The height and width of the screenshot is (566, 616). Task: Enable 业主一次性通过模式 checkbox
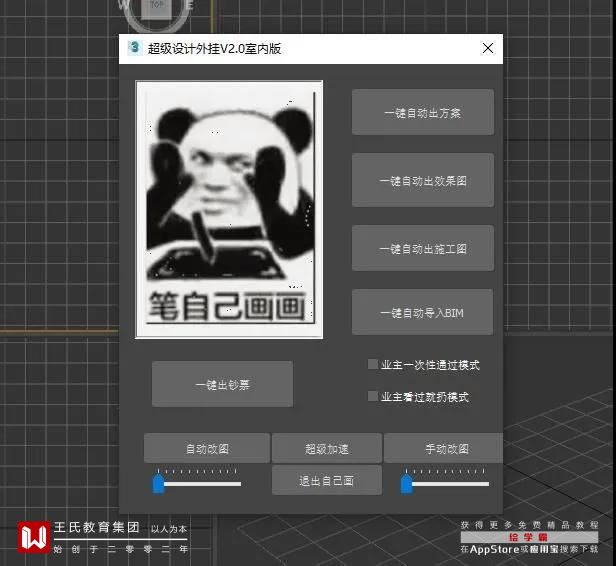coord(372,364)
